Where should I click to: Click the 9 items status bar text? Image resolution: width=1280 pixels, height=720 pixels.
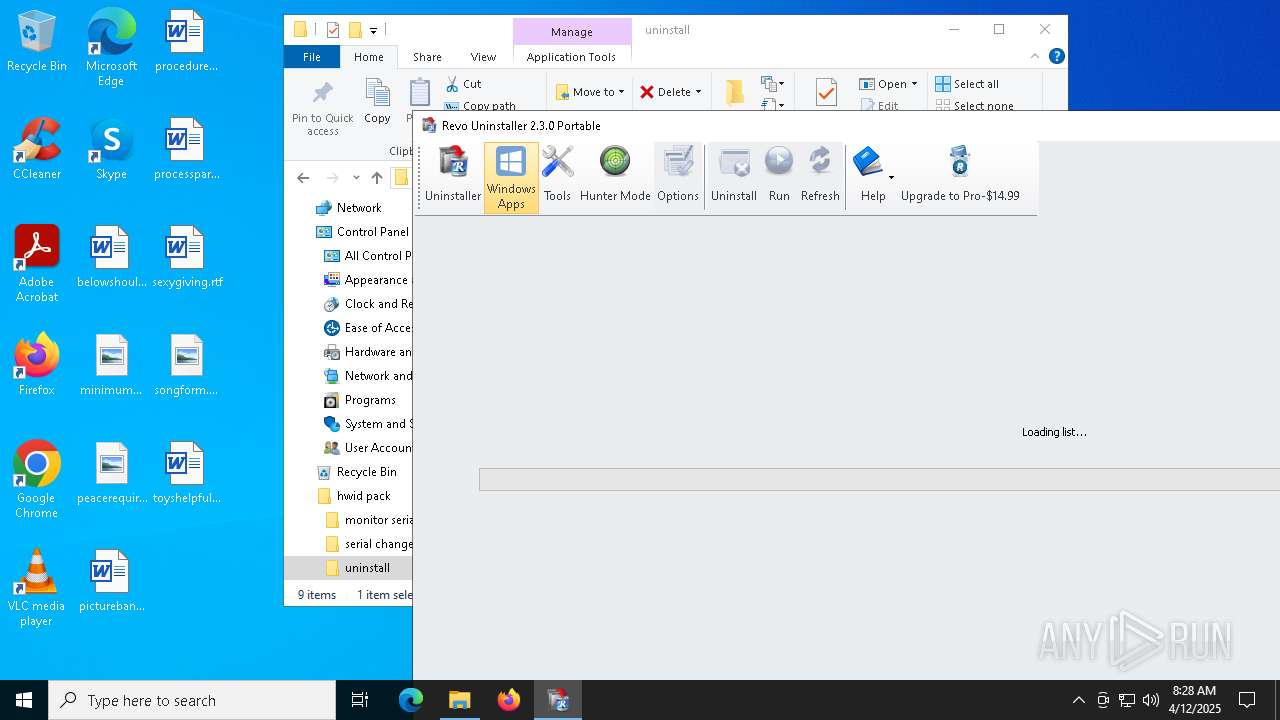(x=317, y=594)
